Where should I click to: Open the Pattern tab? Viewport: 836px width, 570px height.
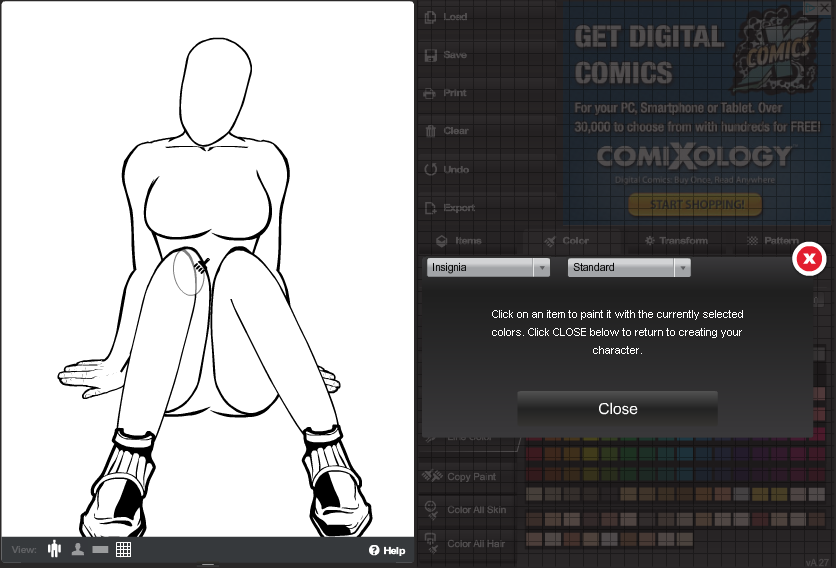(773, 241)
